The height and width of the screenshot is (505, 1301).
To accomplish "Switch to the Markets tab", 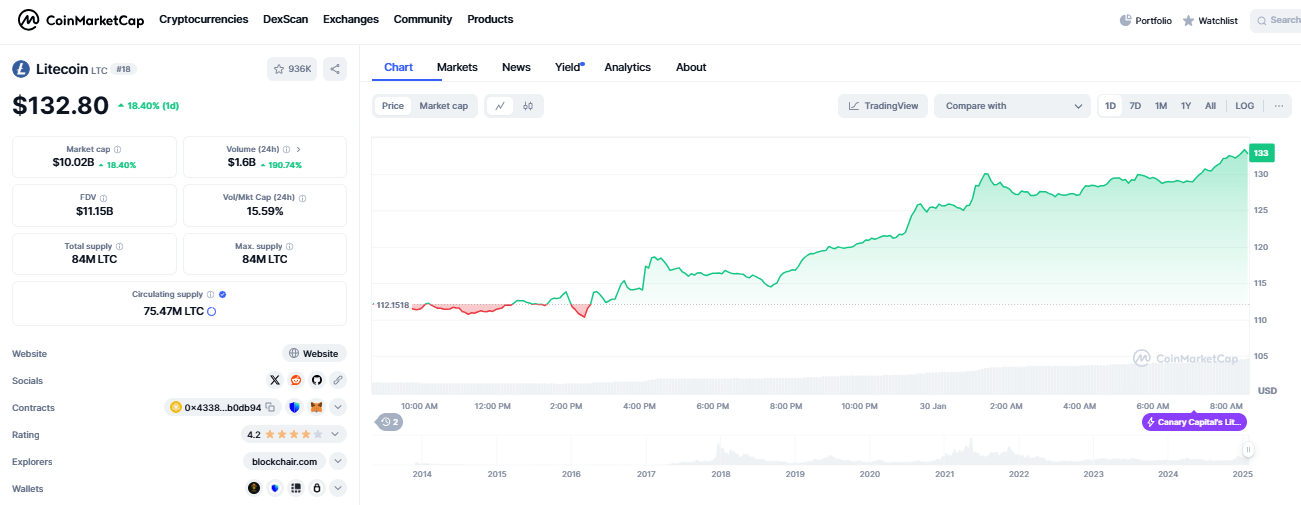I will tap(457, 67).
